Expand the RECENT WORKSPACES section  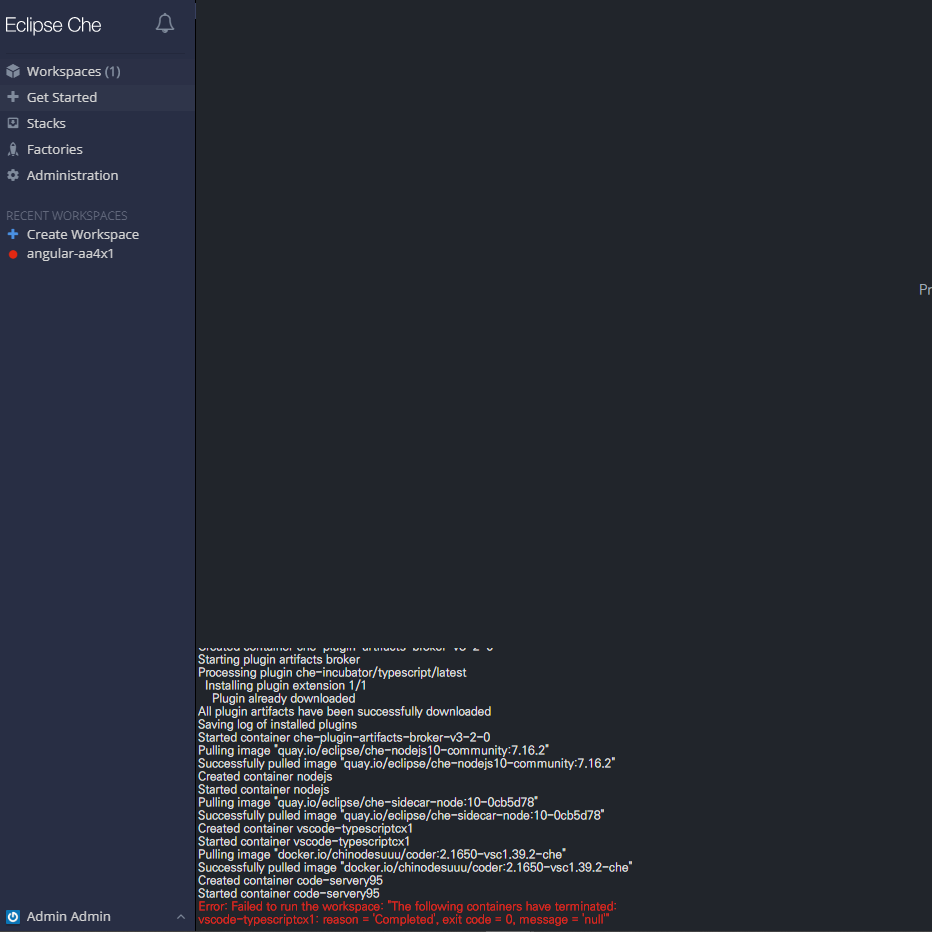pos(66,215)
